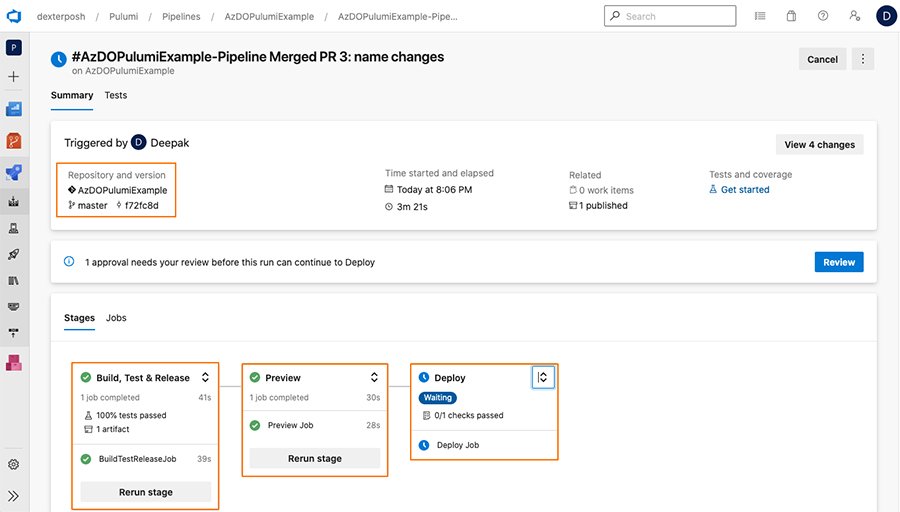
Task: Open the more actions menu beside Cancel
Action: (863, 59)
